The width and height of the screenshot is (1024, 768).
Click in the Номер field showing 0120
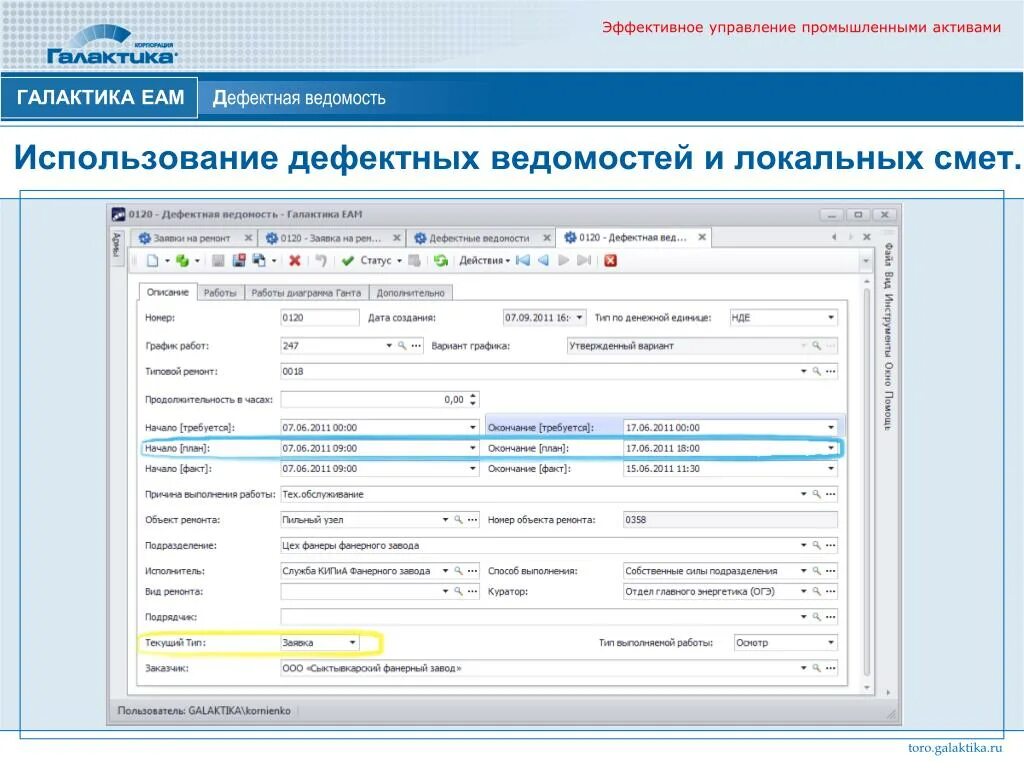click(x=318, y=317)
